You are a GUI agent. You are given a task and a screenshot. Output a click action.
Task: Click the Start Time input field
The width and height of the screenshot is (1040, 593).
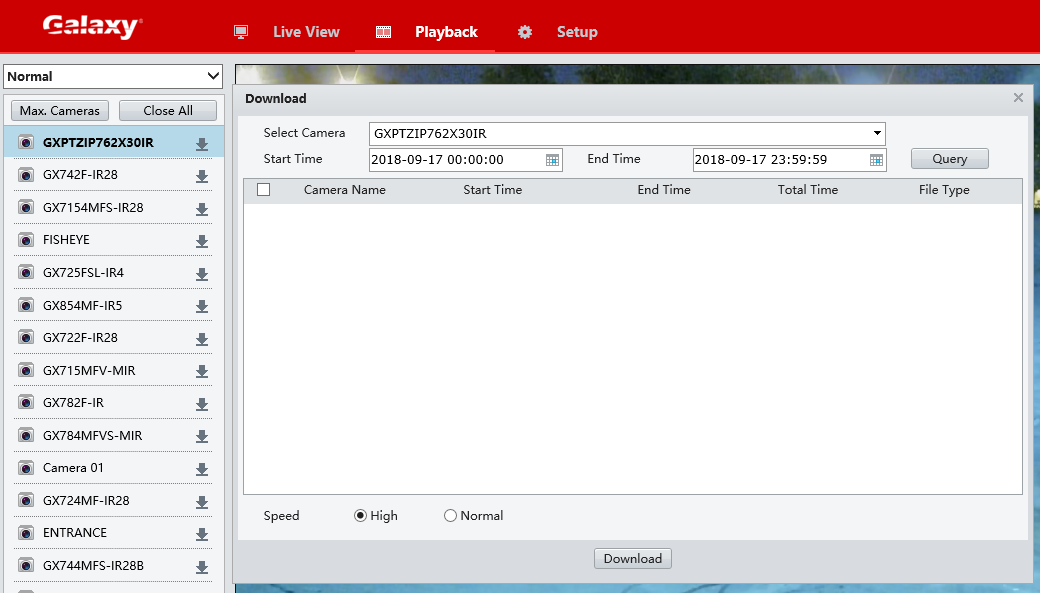point(455,160)
